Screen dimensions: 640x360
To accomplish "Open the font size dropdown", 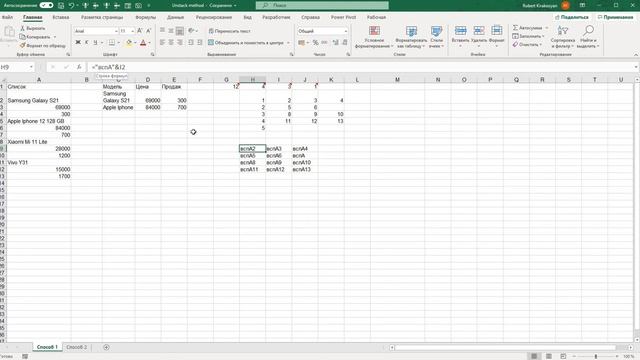I will 132,31.
